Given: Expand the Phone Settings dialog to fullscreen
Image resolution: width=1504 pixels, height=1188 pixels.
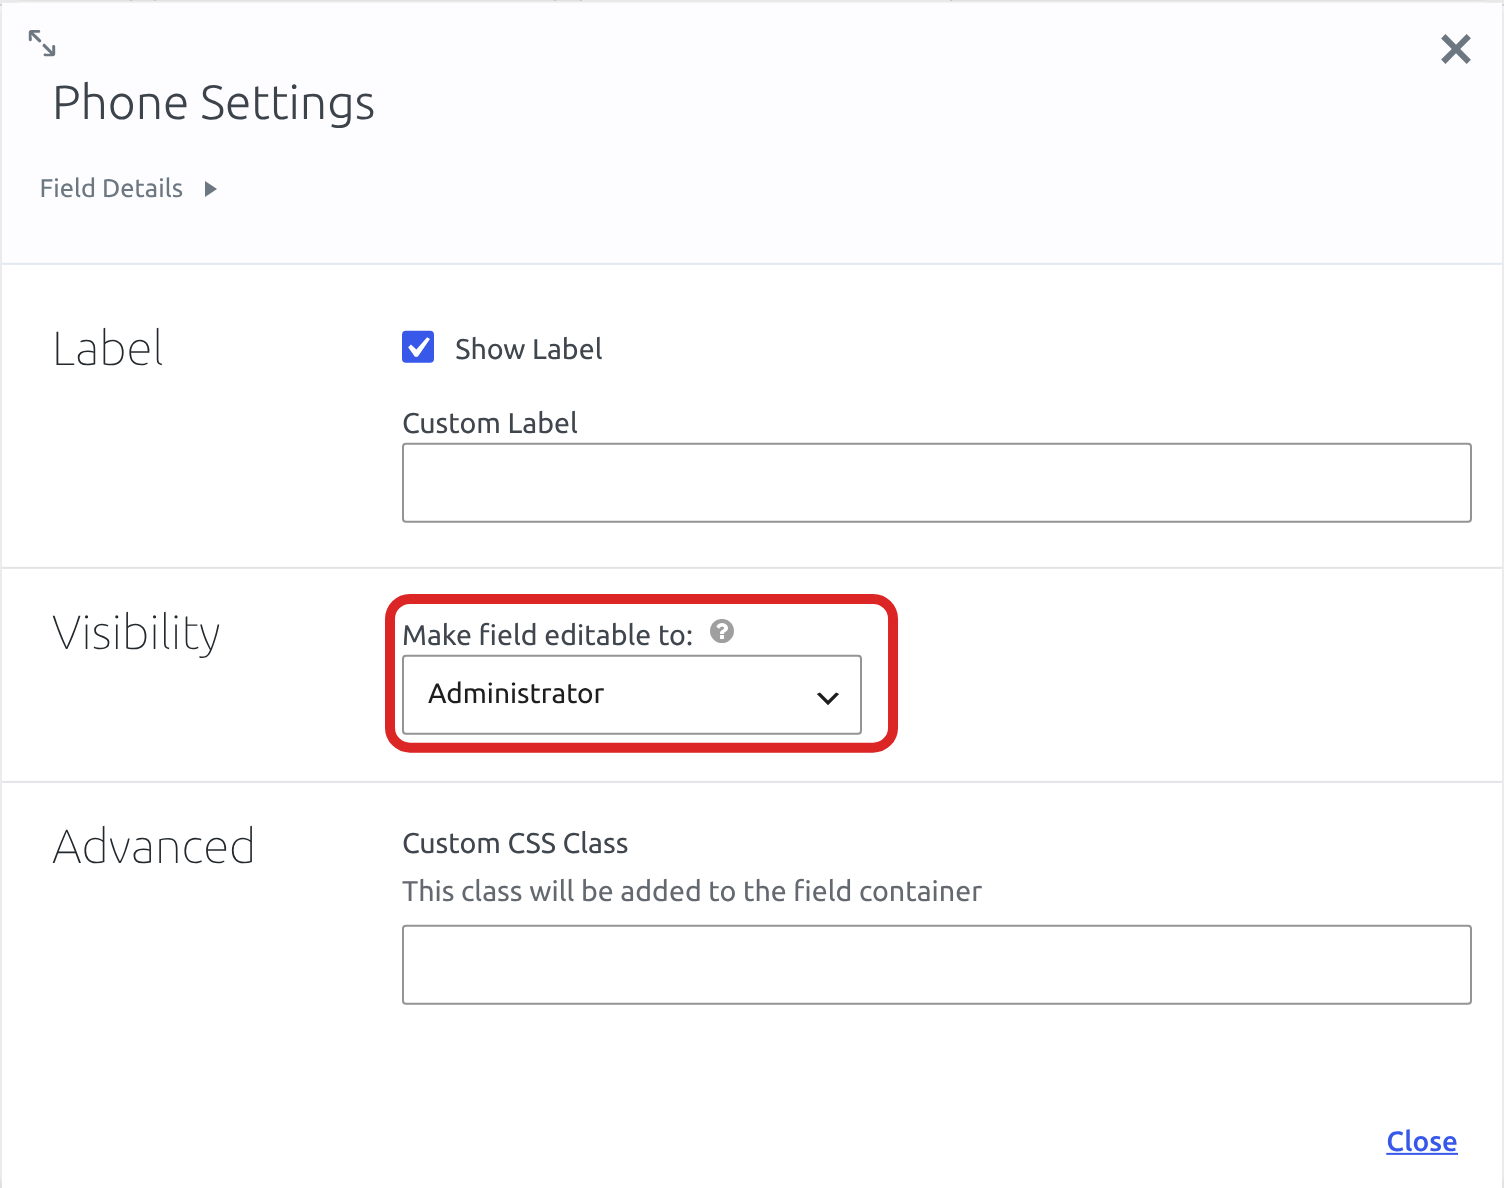Looking at the screenshot, I should coord(42,43).
